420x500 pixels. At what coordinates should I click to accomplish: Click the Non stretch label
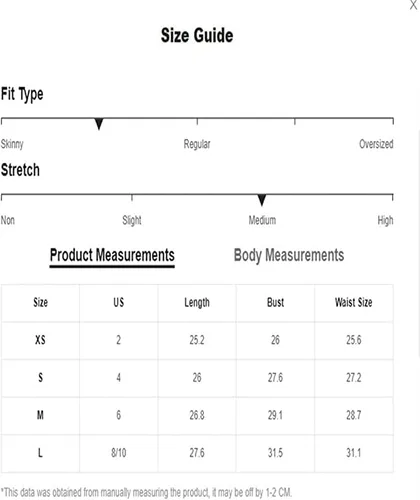(8, 220)
